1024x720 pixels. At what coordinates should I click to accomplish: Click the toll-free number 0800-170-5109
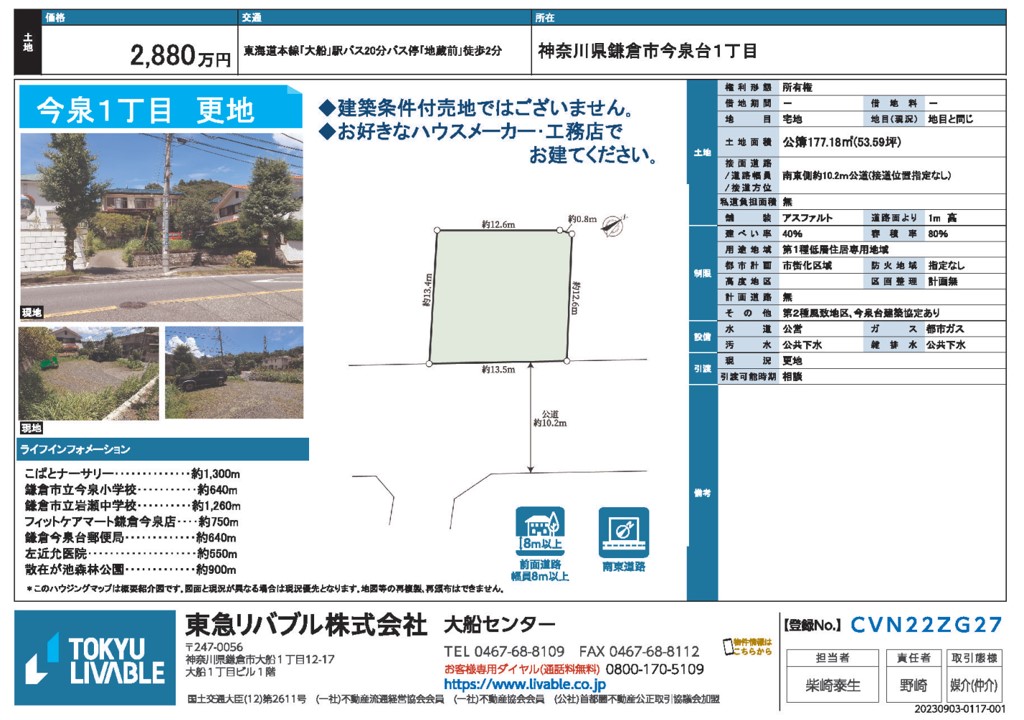655,669
